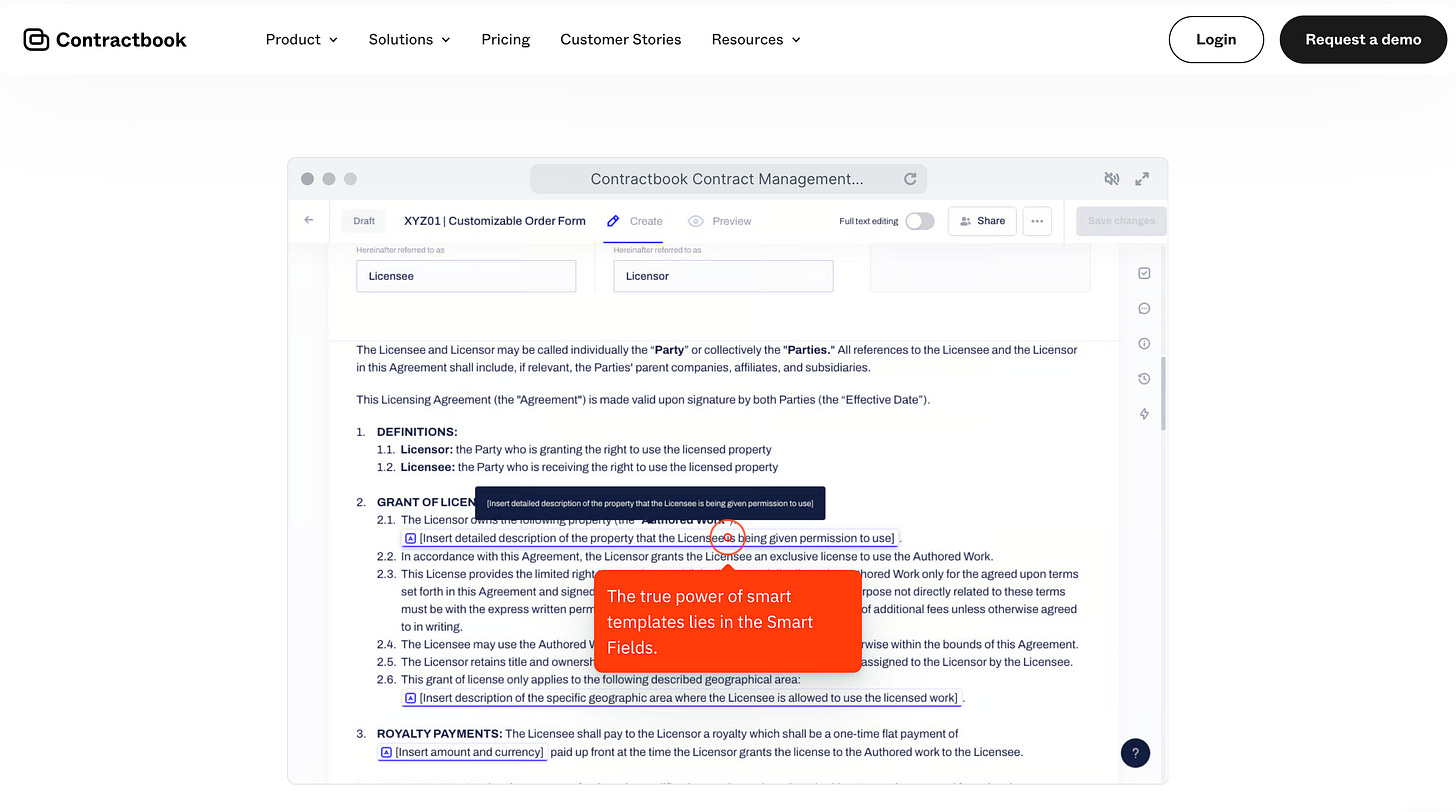Switch to the Create tab

click(634, 221)
